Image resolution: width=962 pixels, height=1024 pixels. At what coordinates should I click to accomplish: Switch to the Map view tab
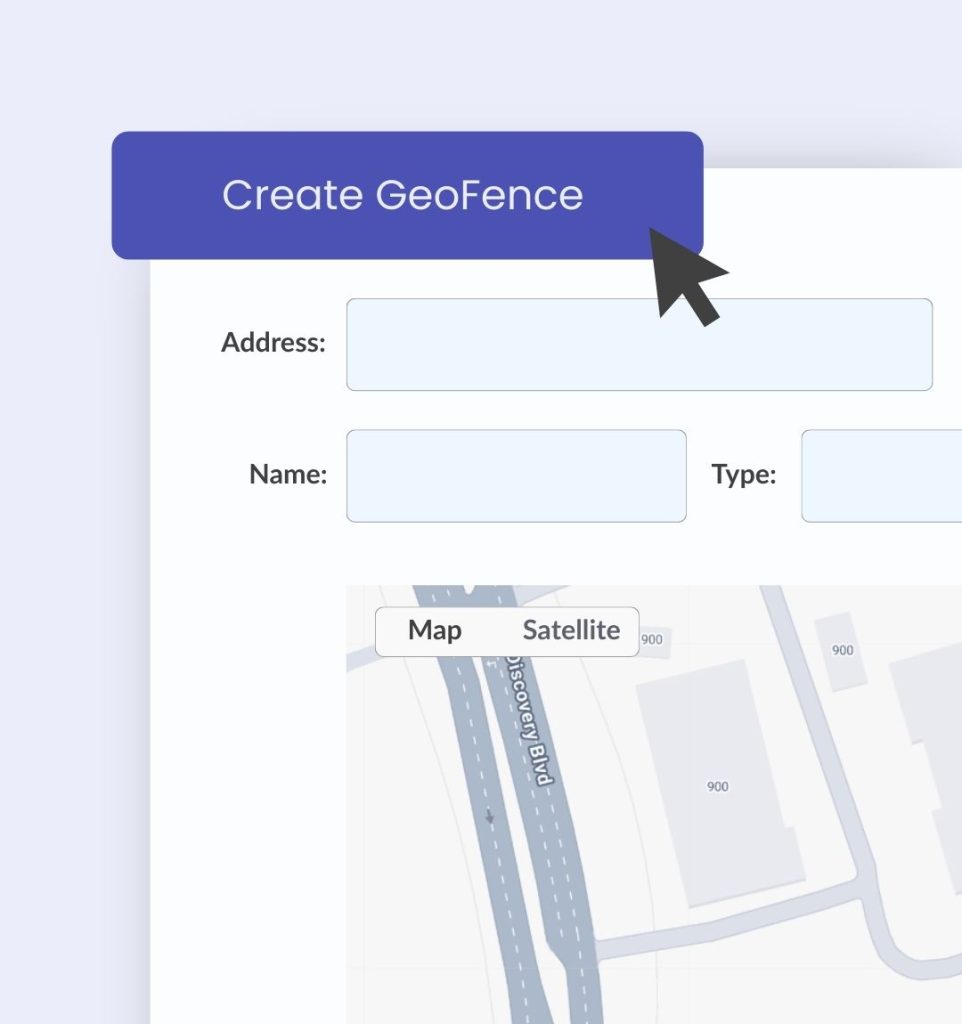(x=435, y=630)
